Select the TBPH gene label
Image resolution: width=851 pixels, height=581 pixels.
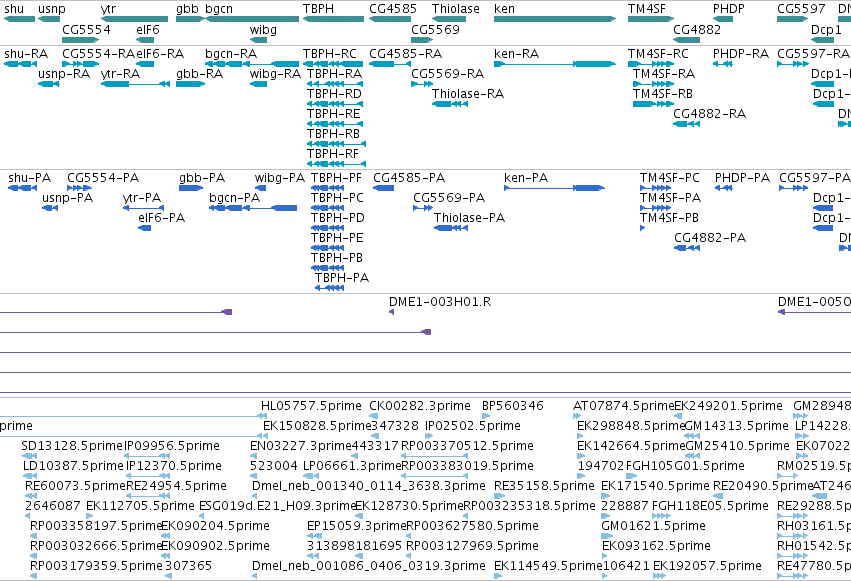pos(318,9)
